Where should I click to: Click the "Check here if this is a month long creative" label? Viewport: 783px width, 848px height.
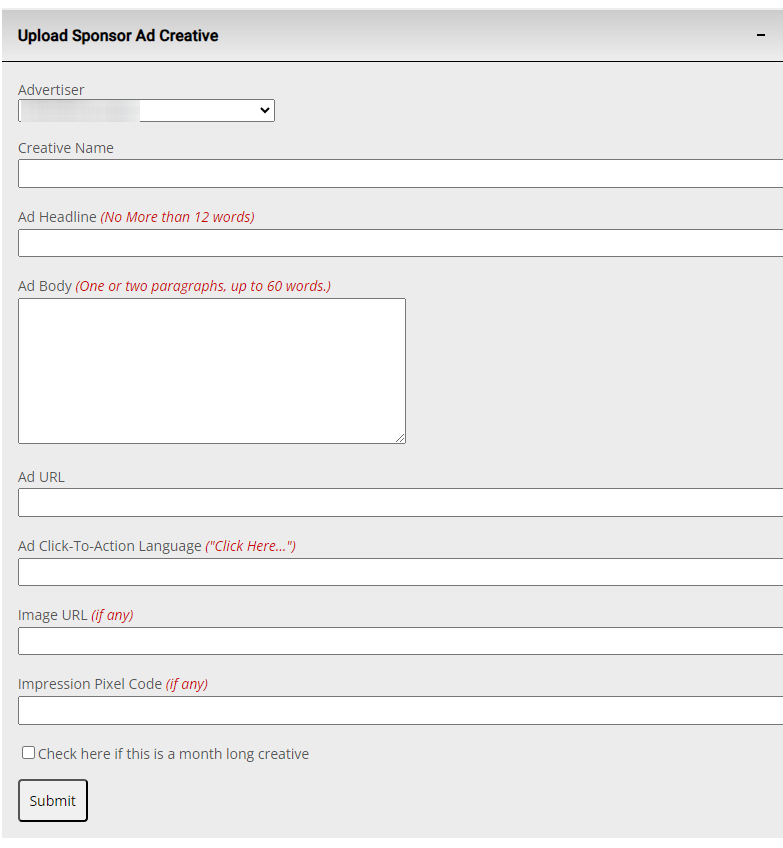click(173, 754)
